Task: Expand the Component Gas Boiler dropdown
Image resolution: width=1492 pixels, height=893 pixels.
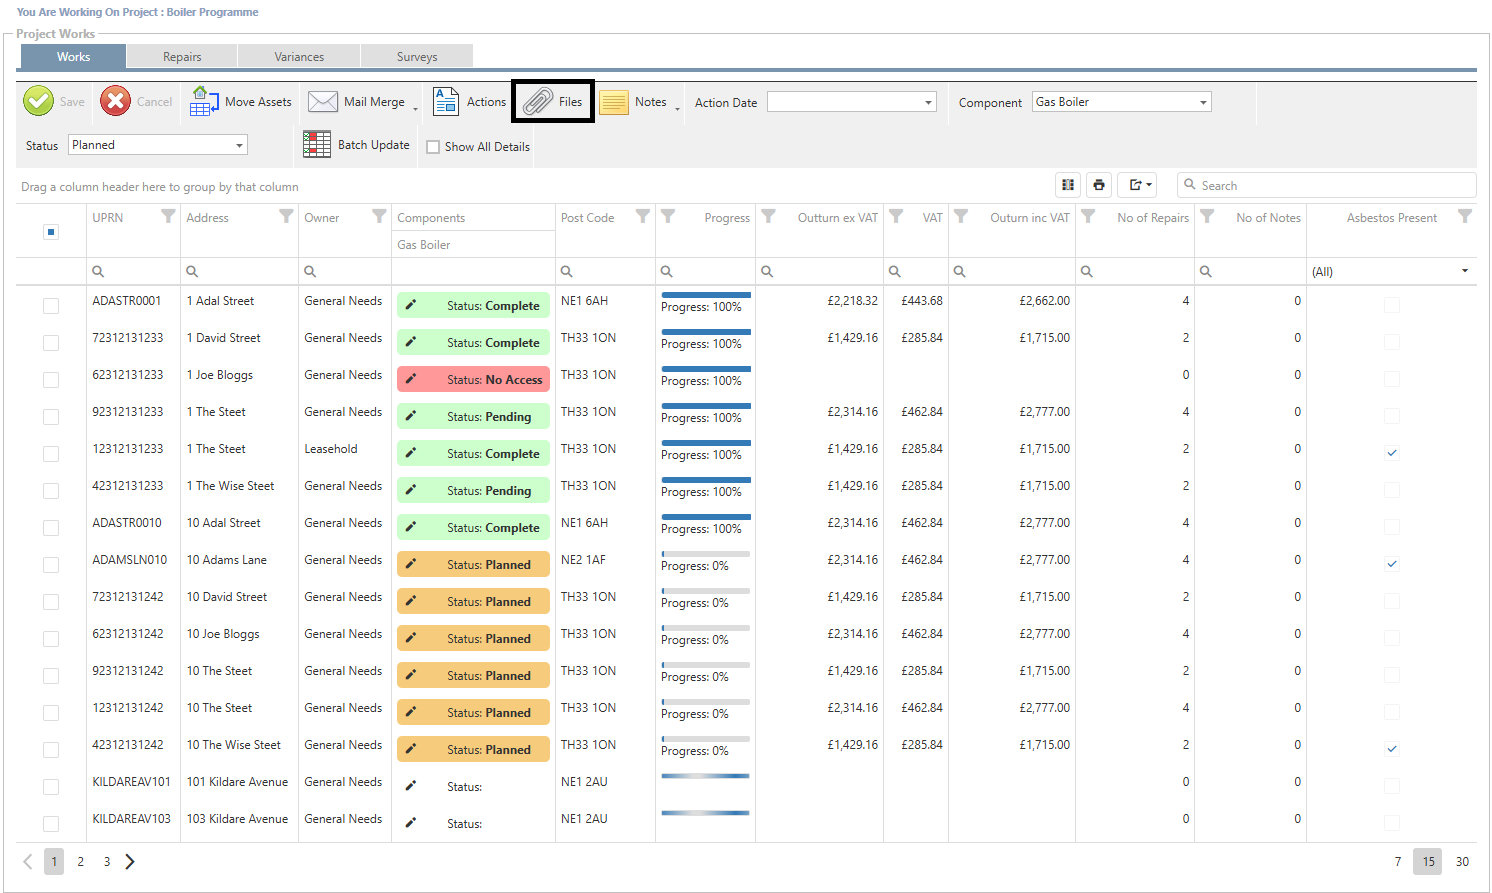Action: point(1203,102)
